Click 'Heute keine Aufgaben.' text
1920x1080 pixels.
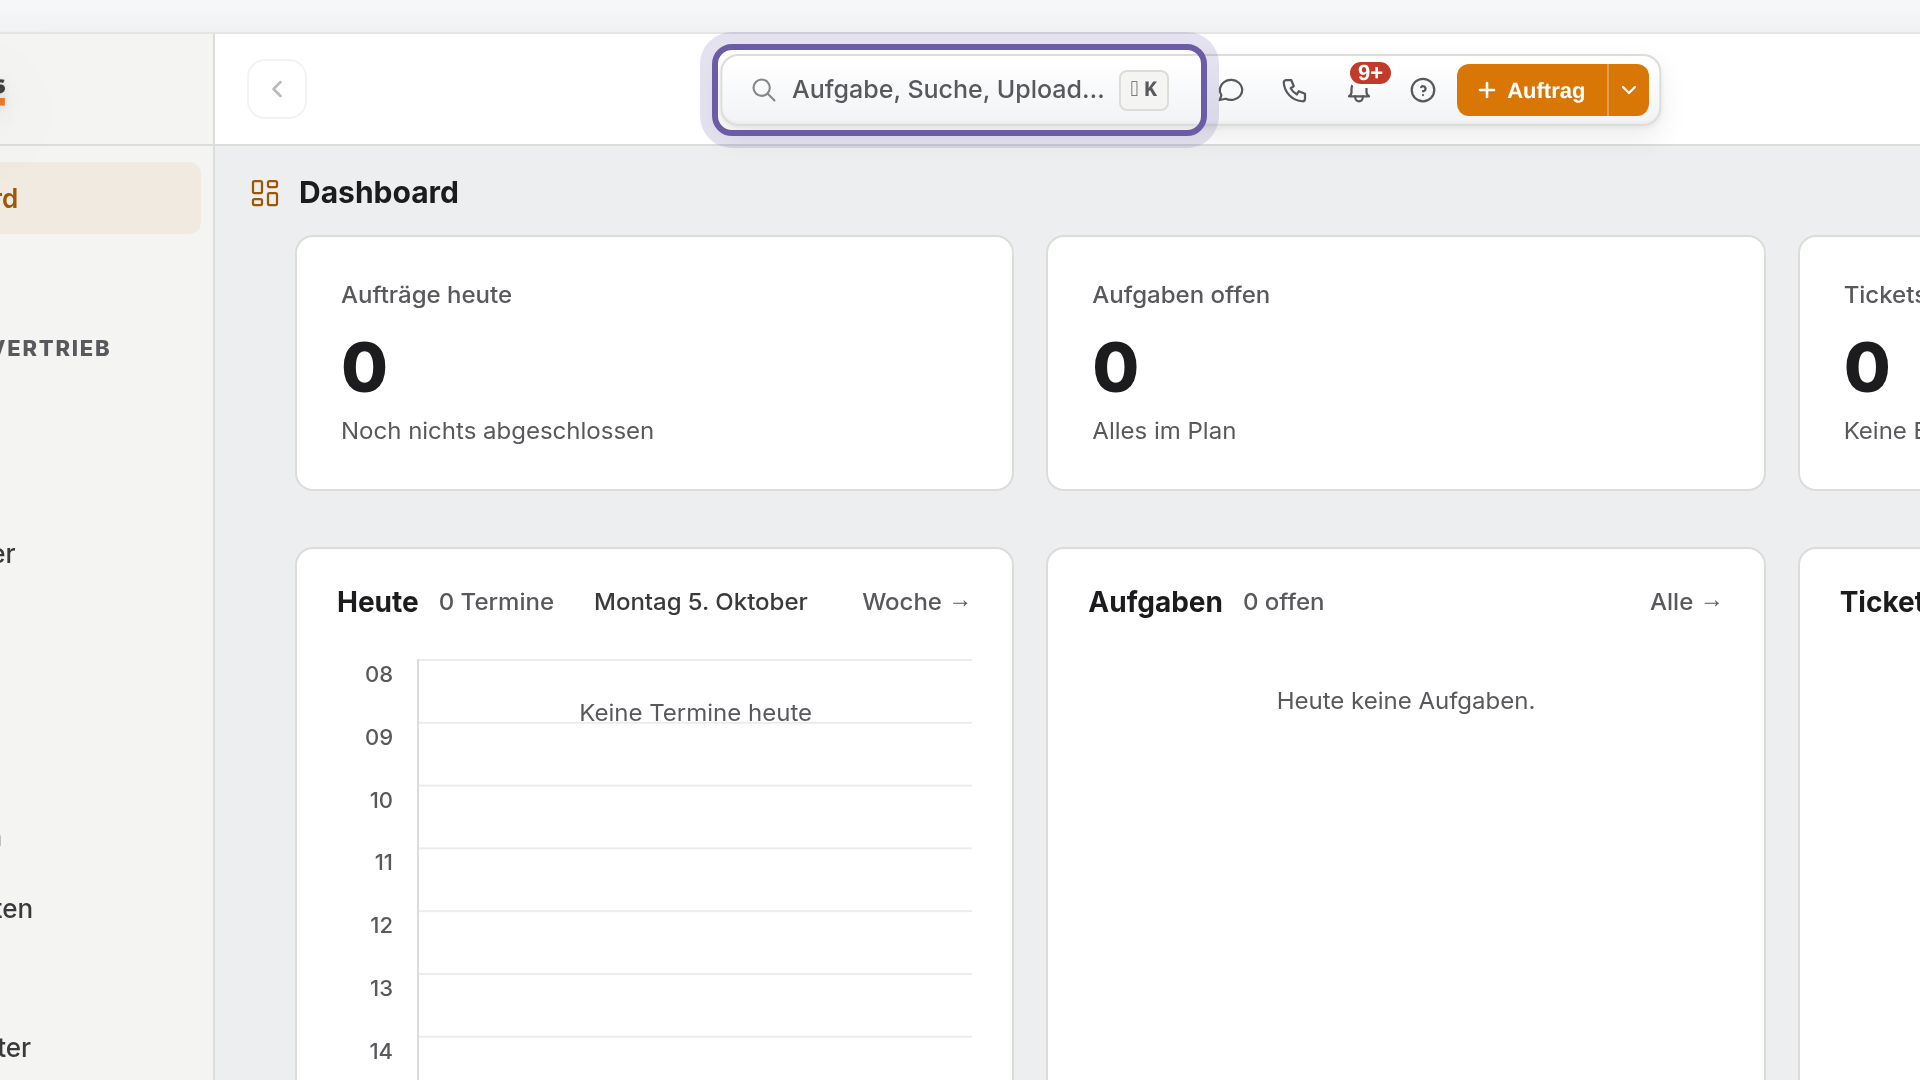(x=1406, y=701)
